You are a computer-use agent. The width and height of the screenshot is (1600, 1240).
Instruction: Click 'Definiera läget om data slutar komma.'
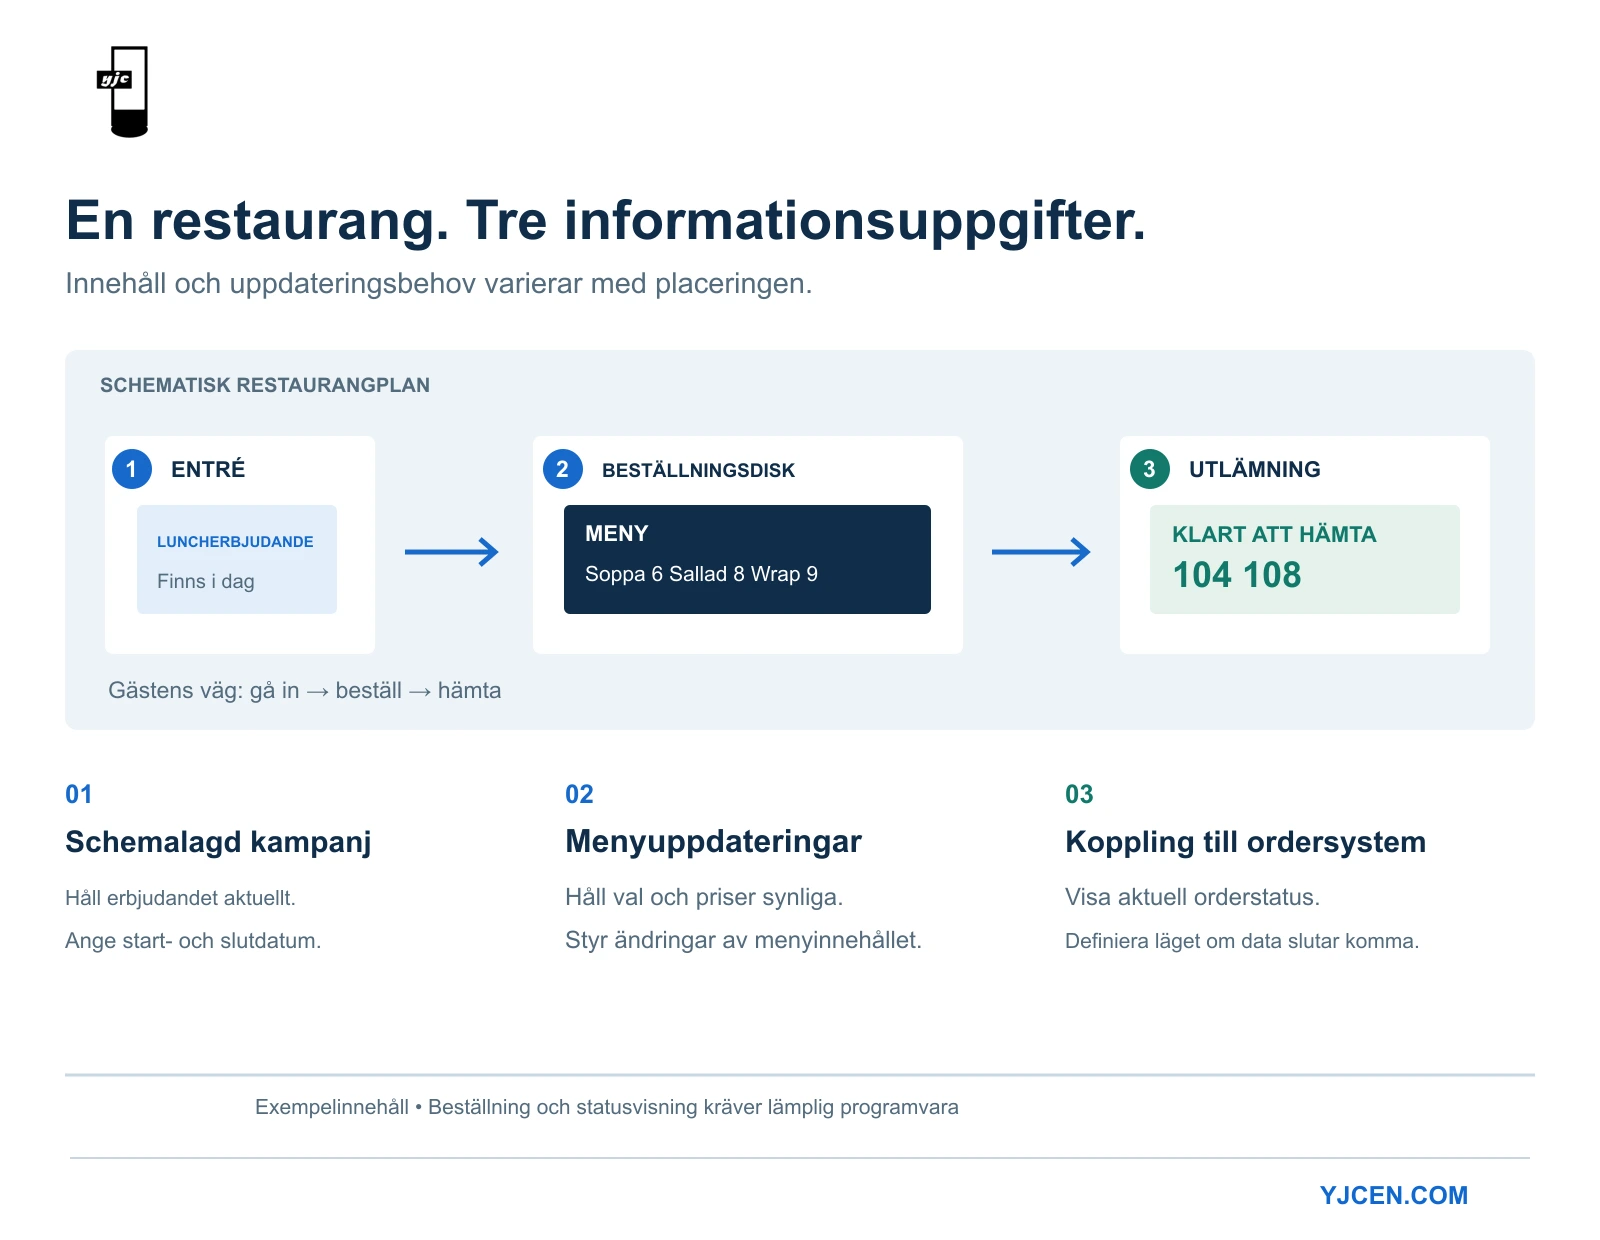pyautogui.click(x=1242, y=941)
